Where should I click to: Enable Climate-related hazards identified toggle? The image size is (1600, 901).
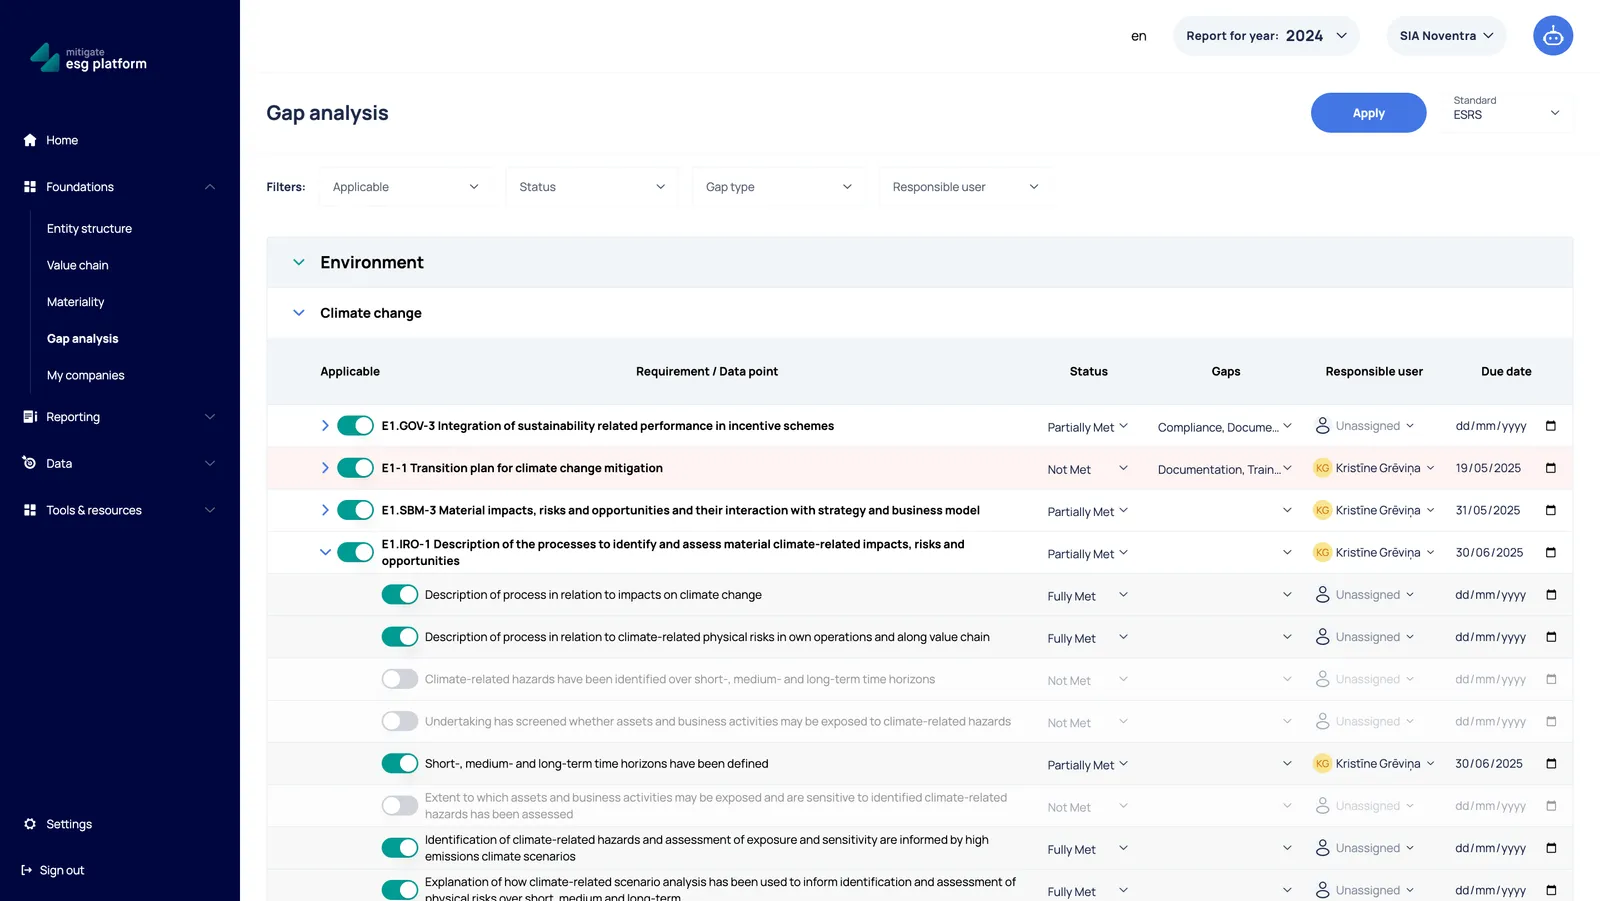pyautogui.click(x=400, y=679)
